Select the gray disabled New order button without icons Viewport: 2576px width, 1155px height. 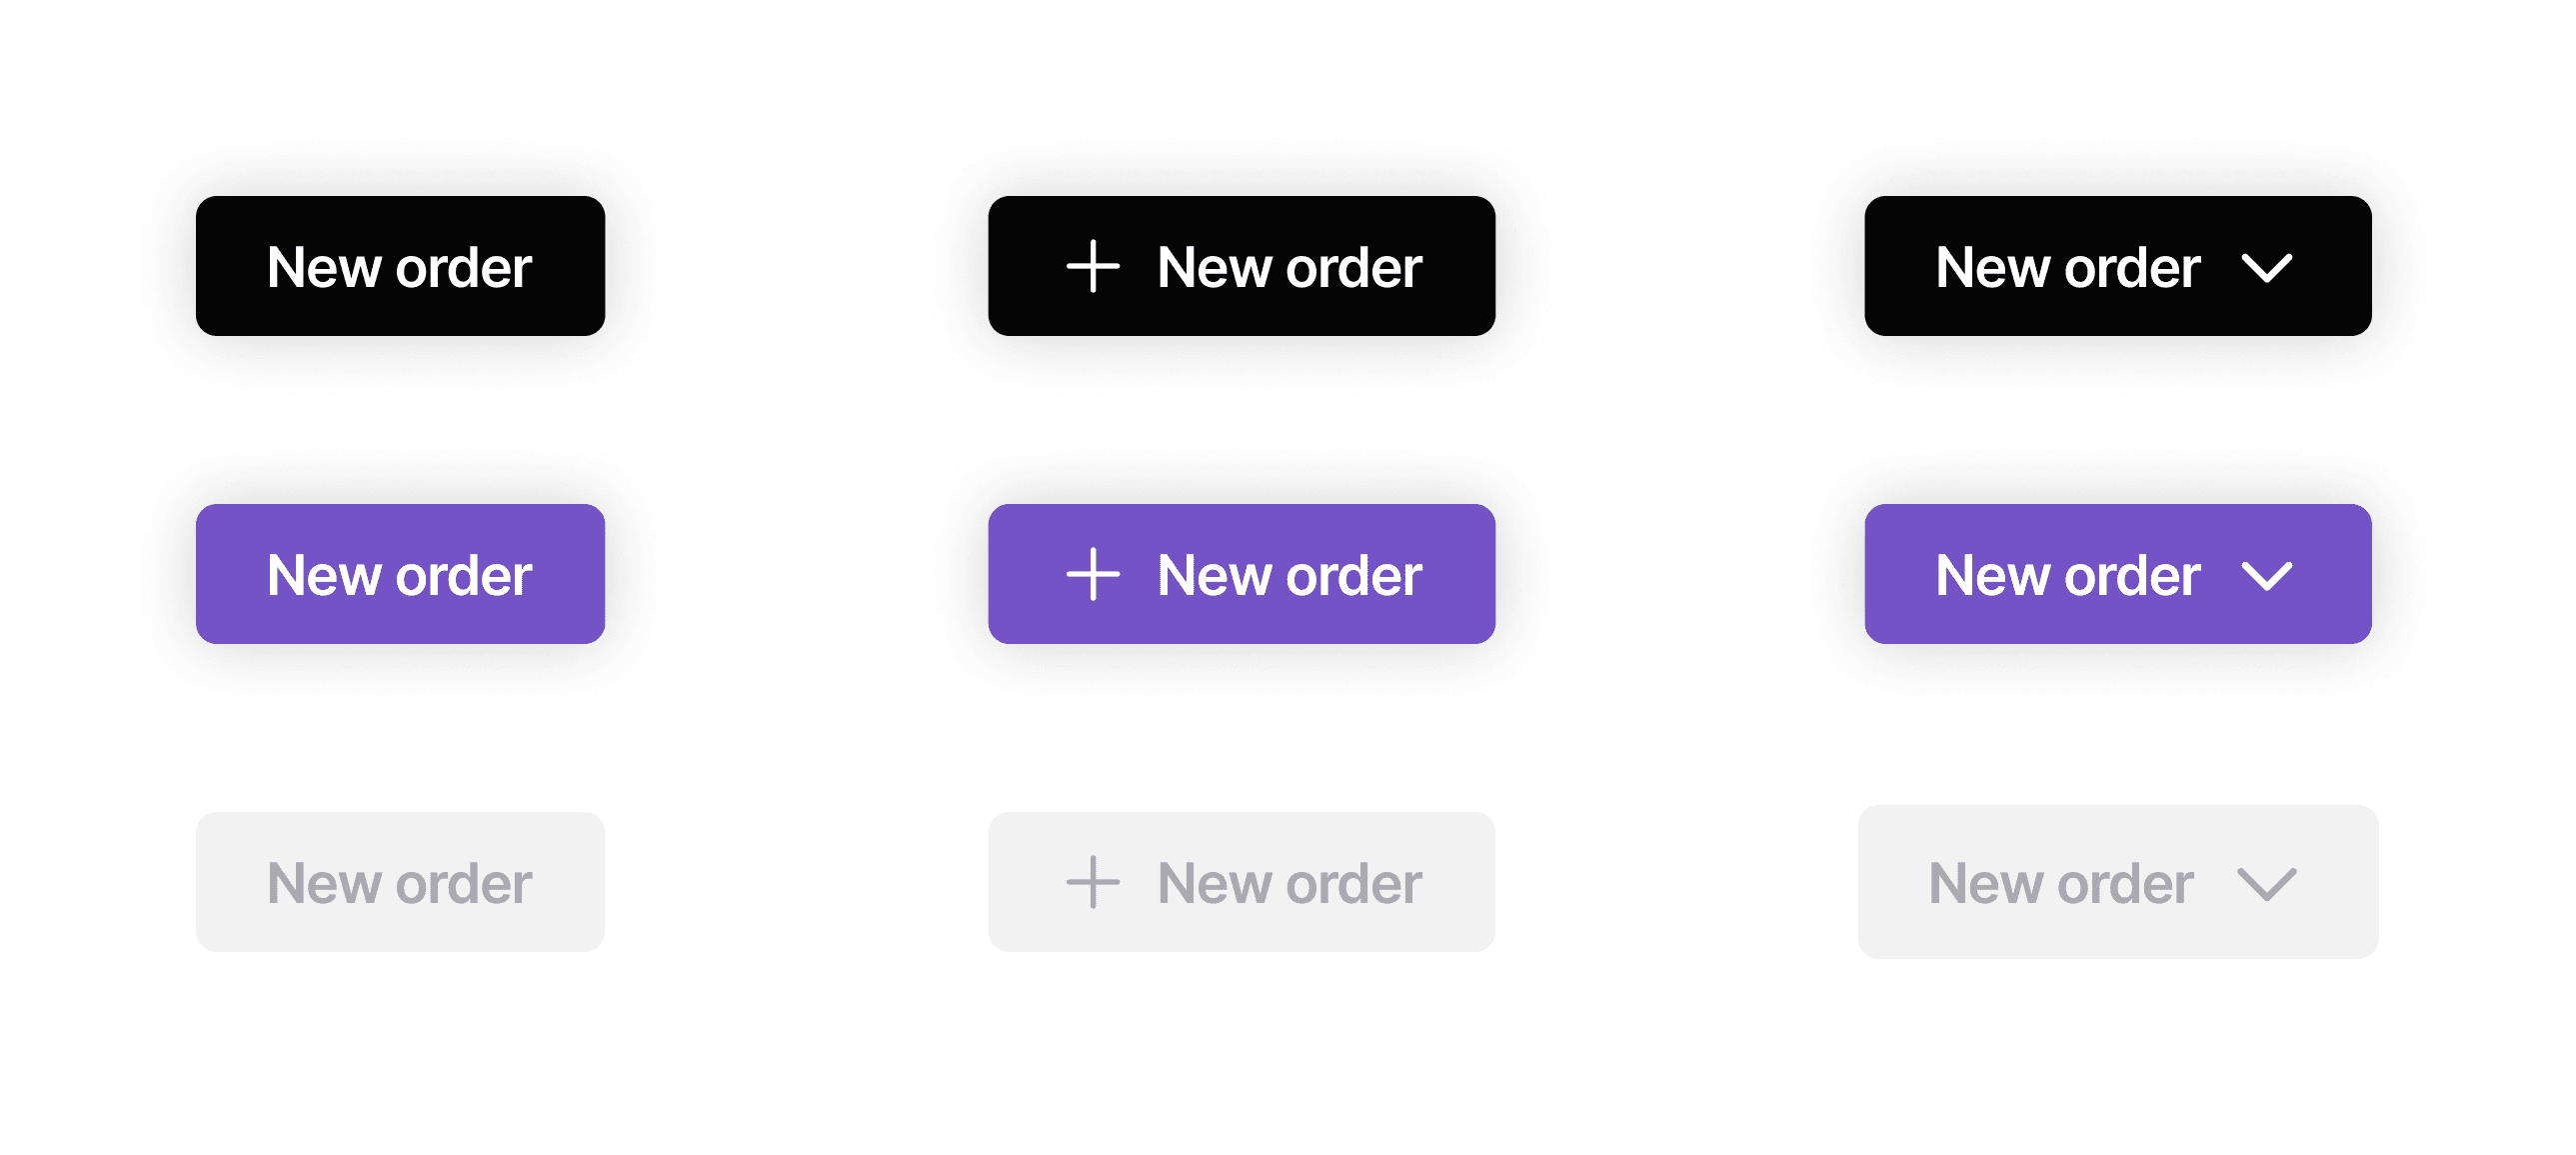[x=400, y=882]
